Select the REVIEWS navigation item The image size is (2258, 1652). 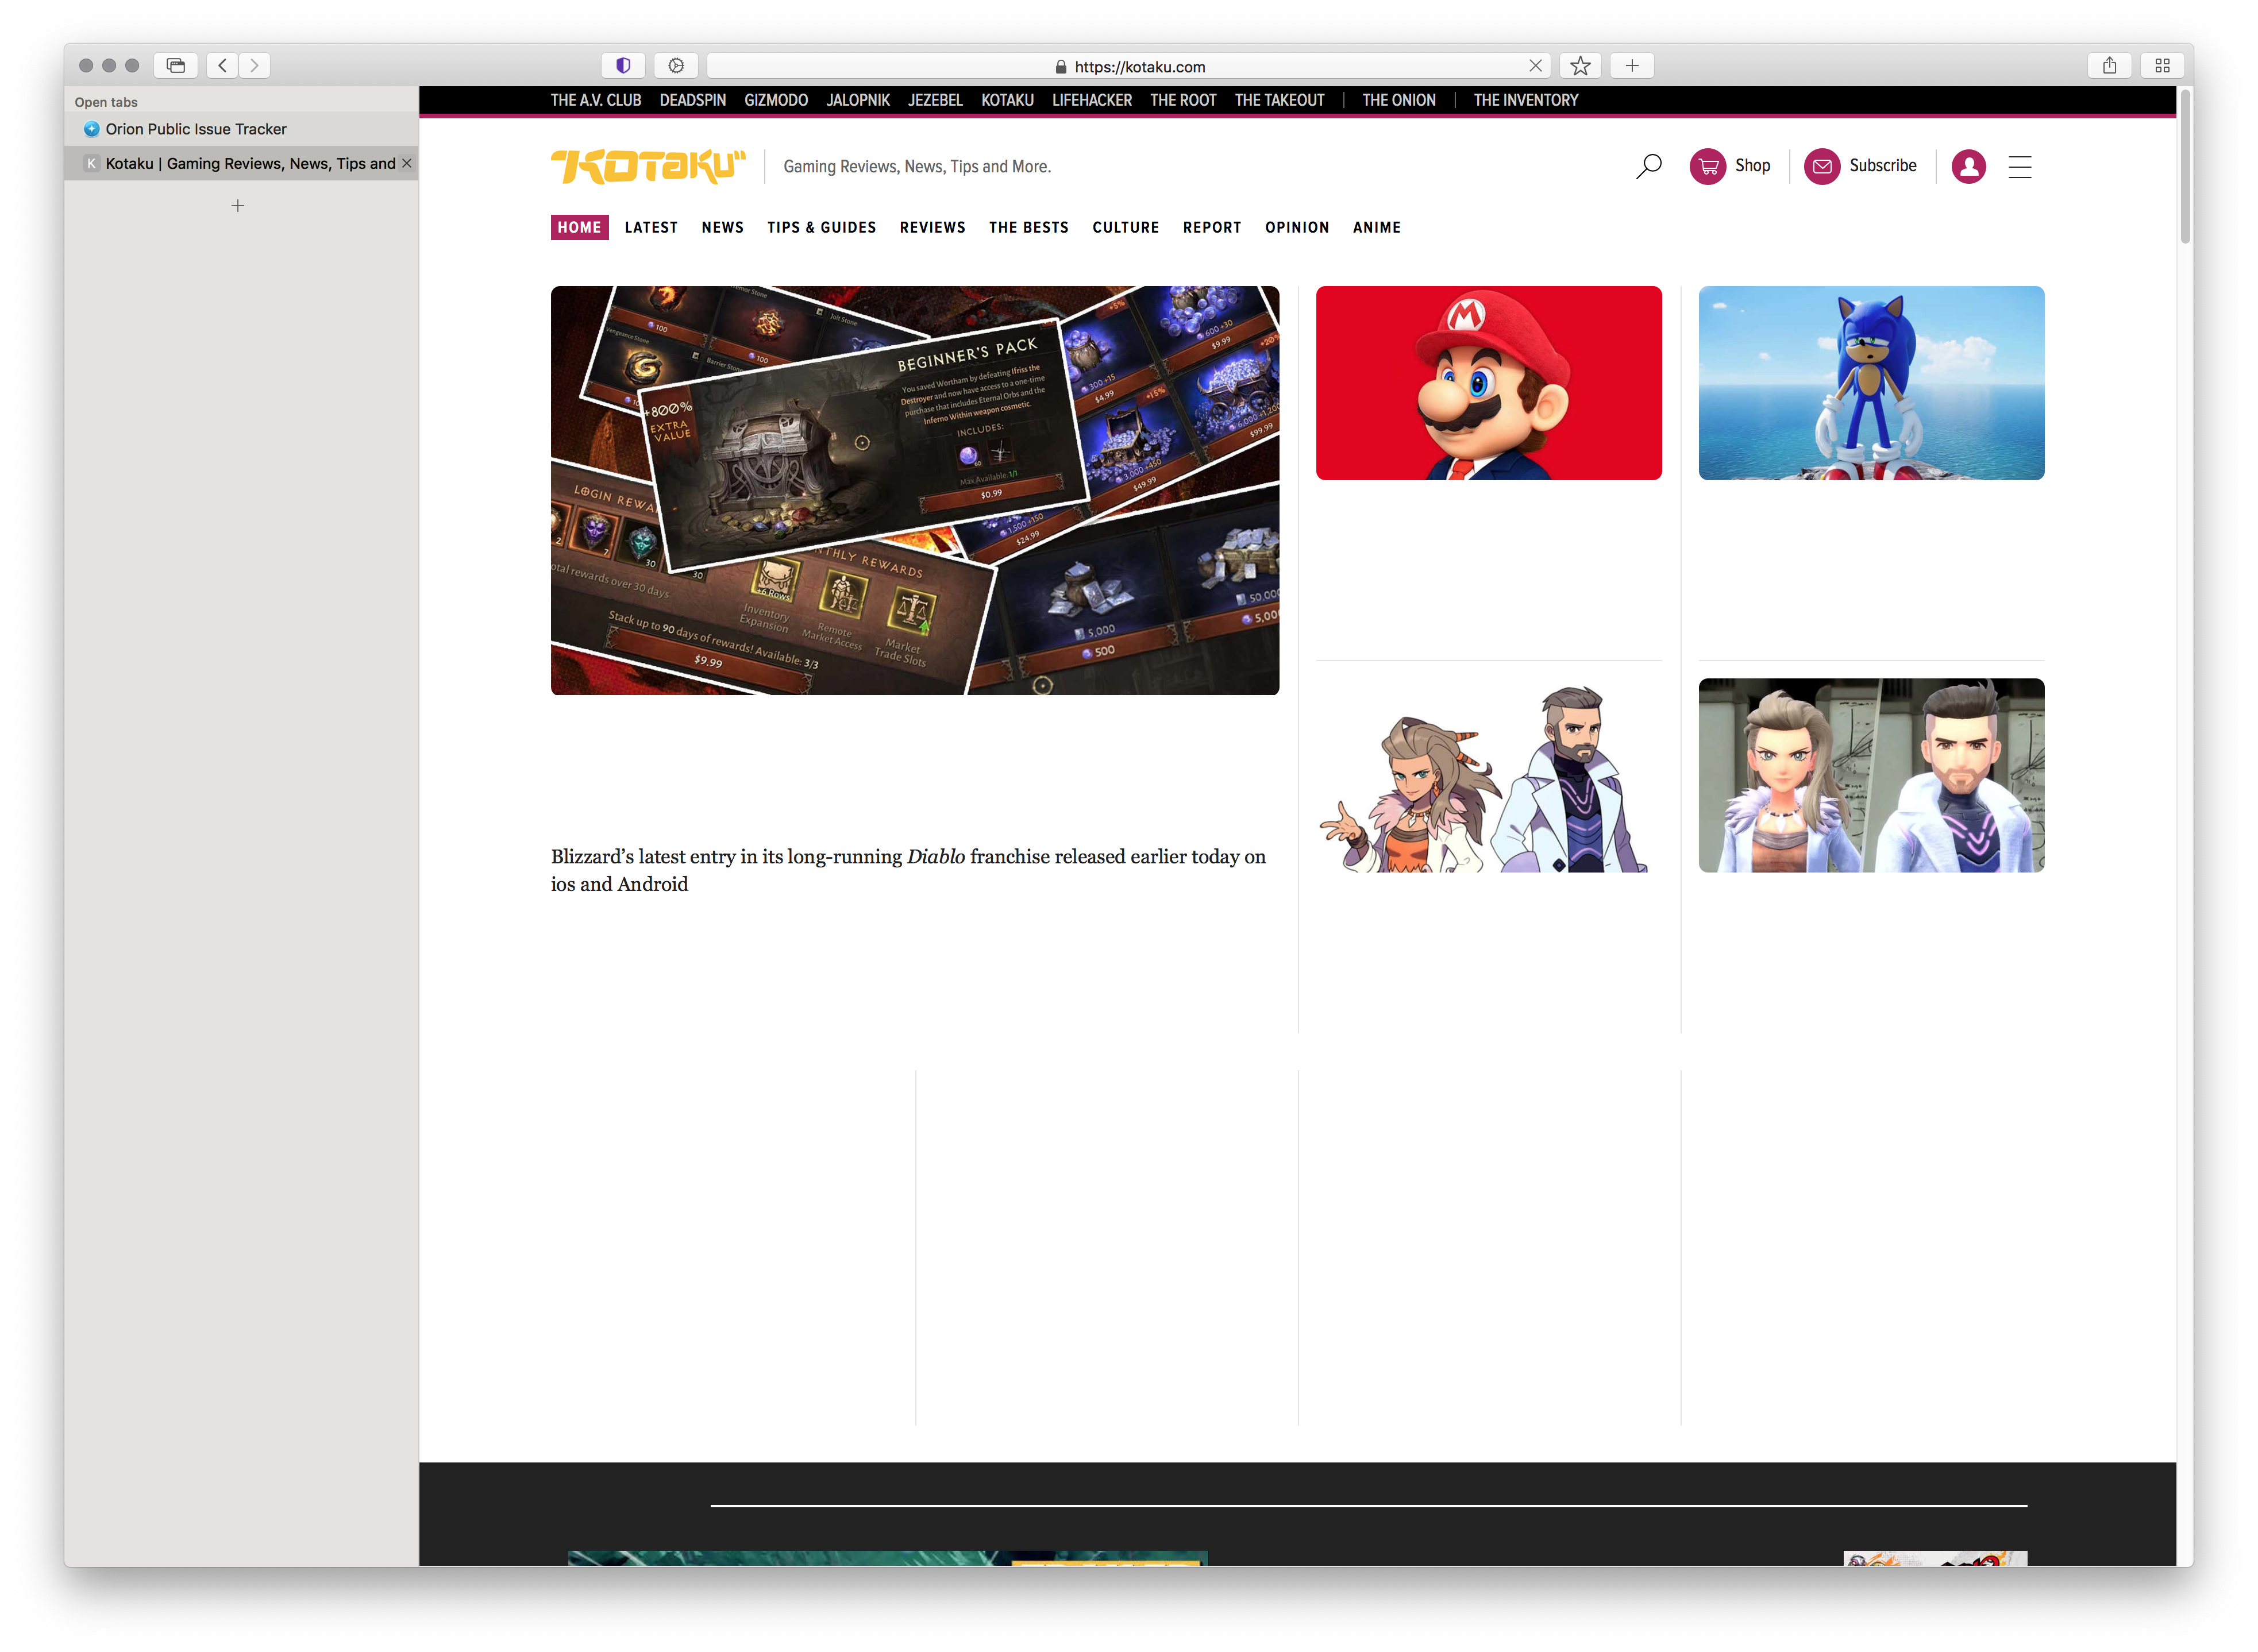[x=932, y=227]
